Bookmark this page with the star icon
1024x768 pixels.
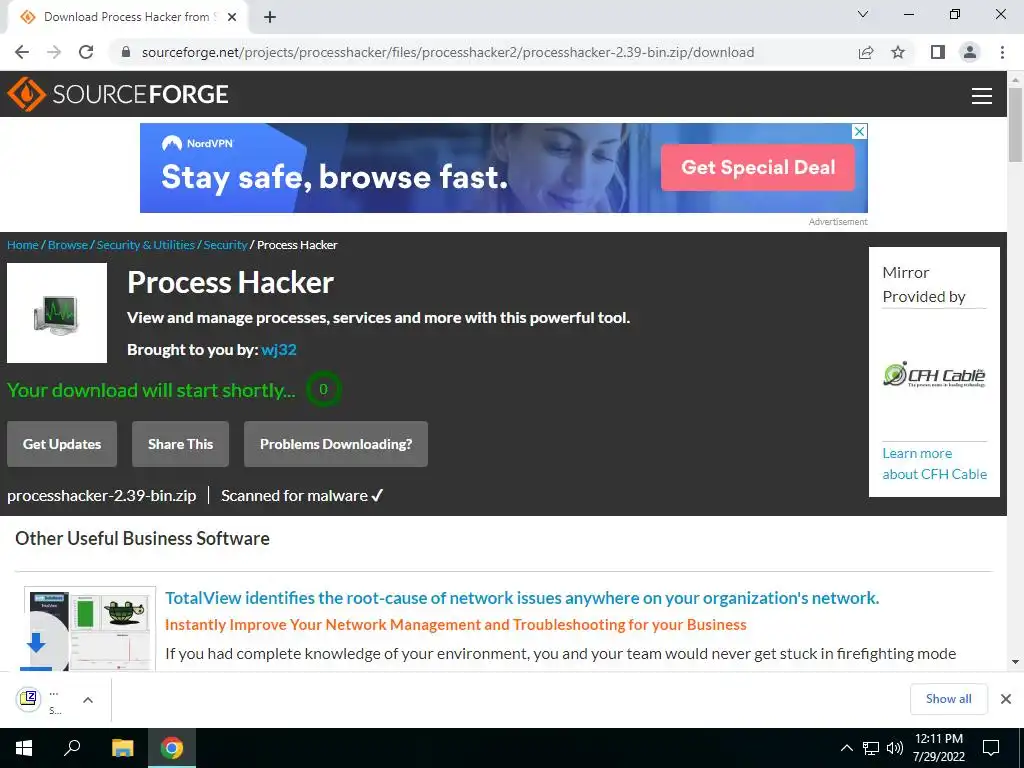[x=898, y=52]
